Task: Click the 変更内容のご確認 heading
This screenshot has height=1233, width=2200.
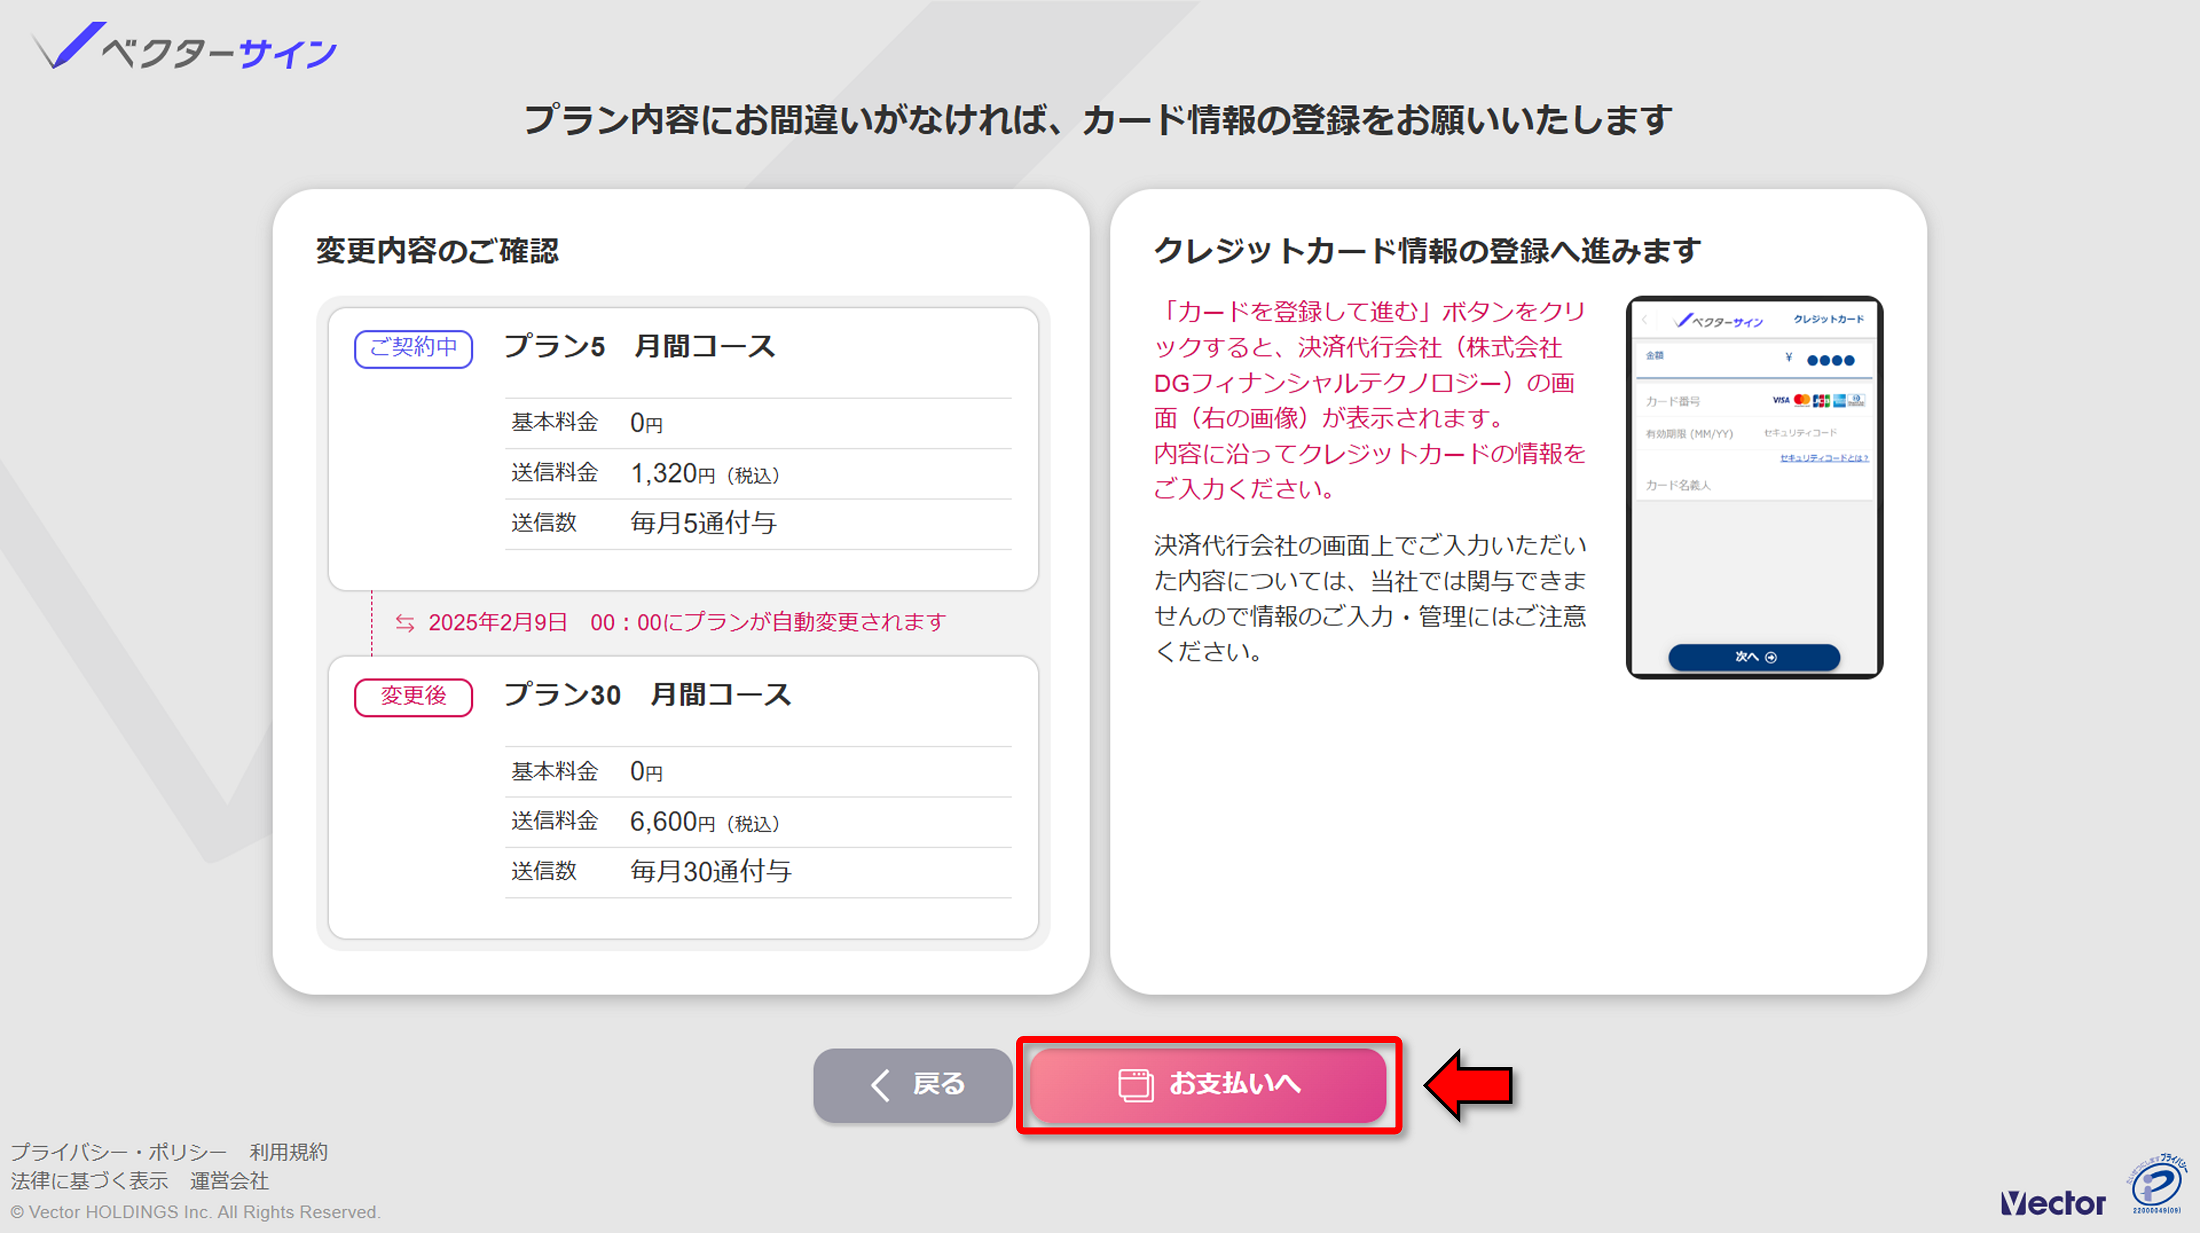Action: pyautogui.click(x=438, y=251)
